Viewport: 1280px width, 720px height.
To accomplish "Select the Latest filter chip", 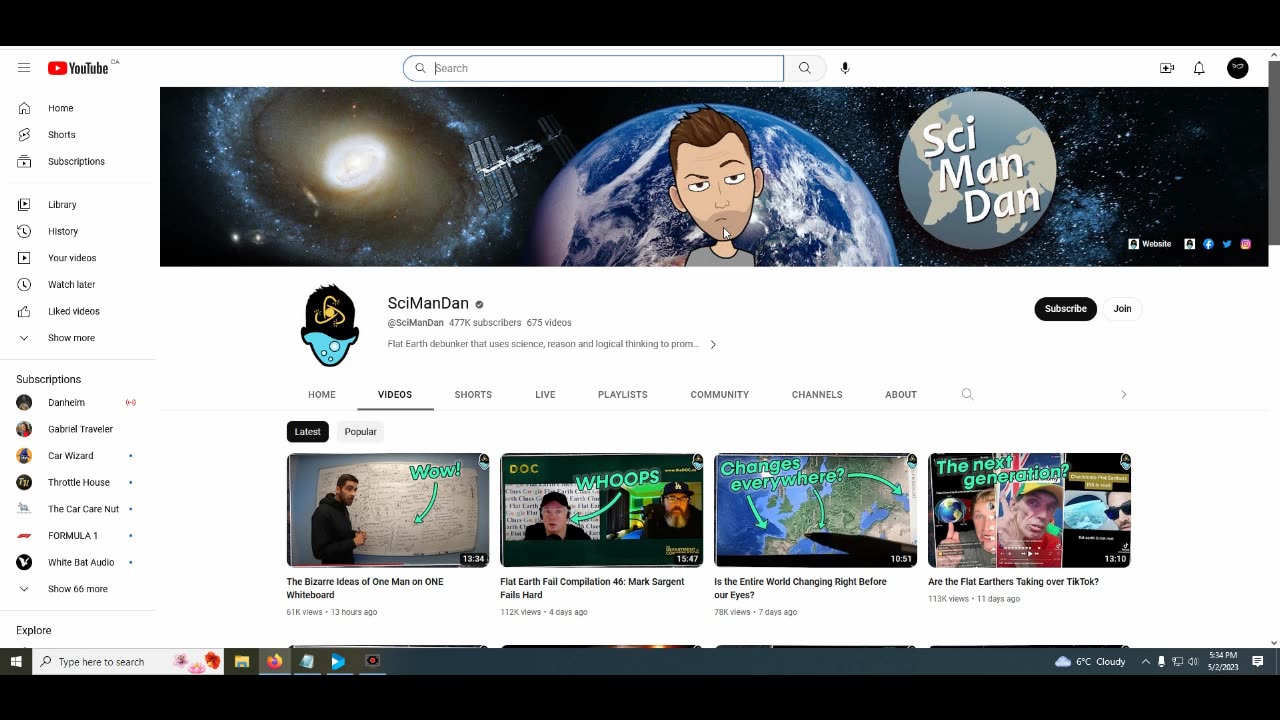I will pos(307,432).
